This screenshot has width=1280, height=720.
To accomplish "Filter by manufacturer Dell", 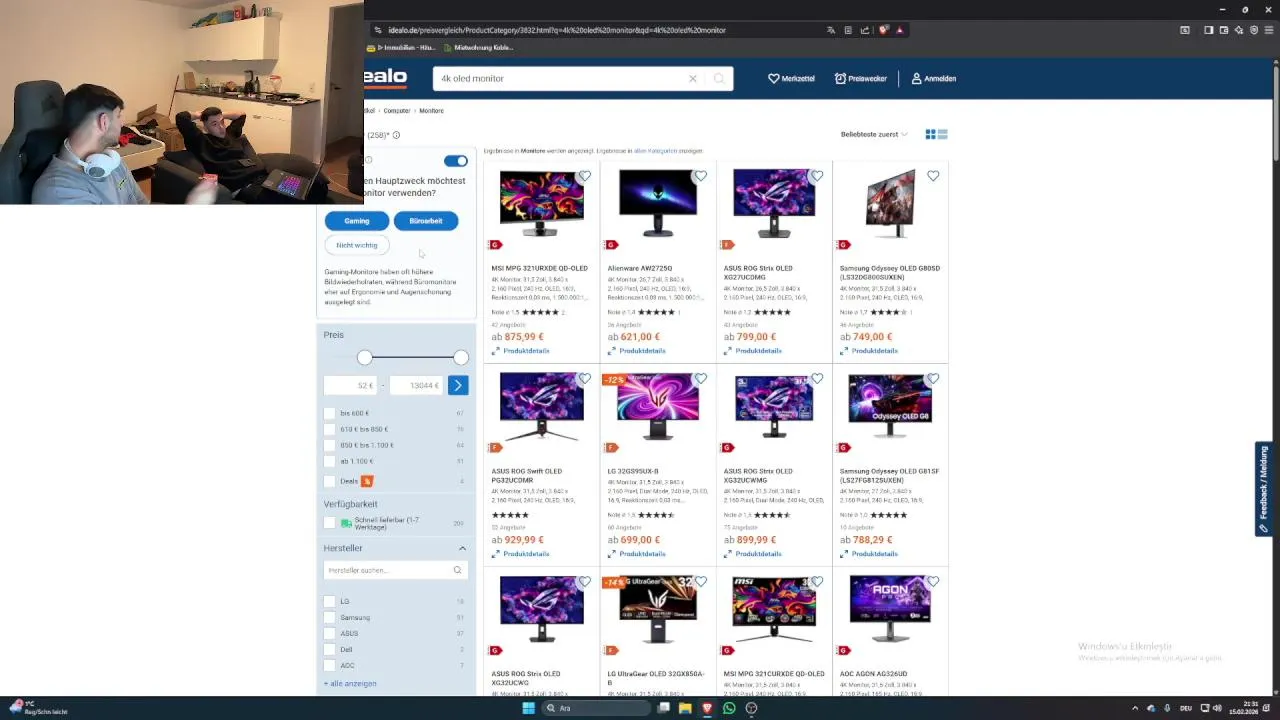I will tap(330, 649).
